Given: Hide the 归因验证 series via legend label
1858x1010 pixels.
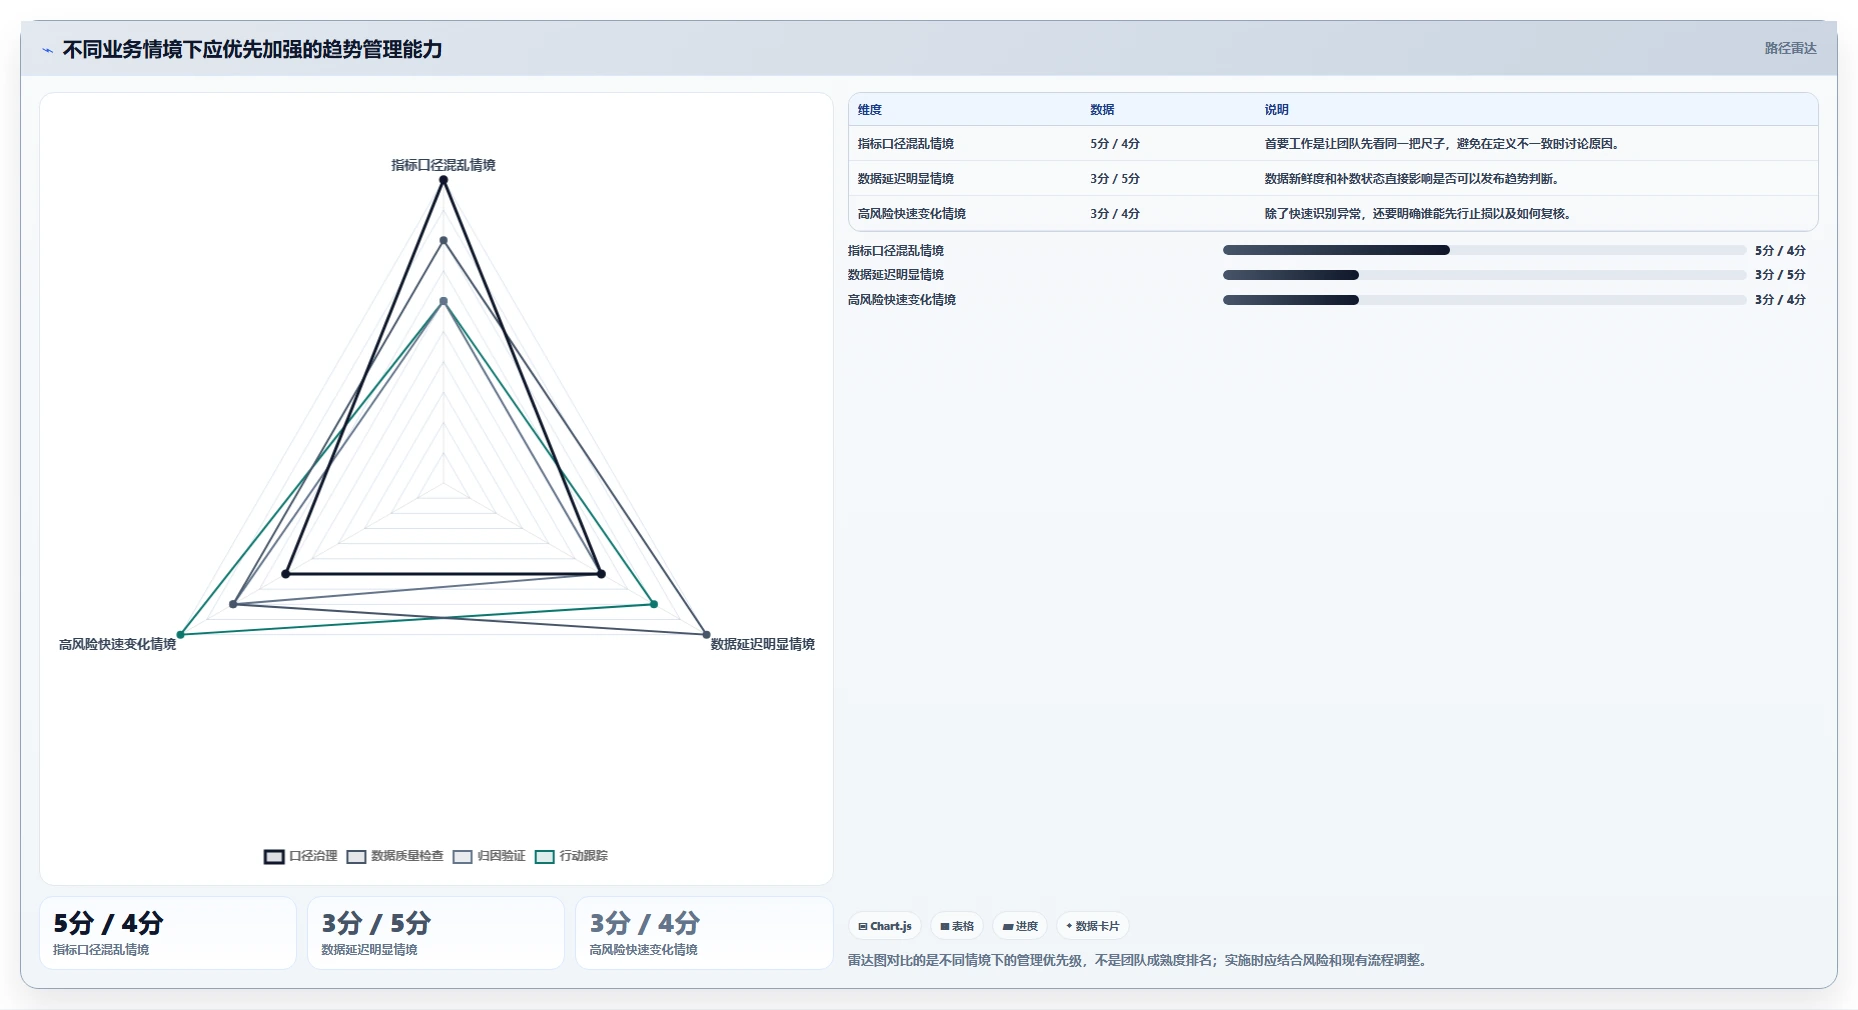Looking at the screenshot, I should click(x=501, y=856).
